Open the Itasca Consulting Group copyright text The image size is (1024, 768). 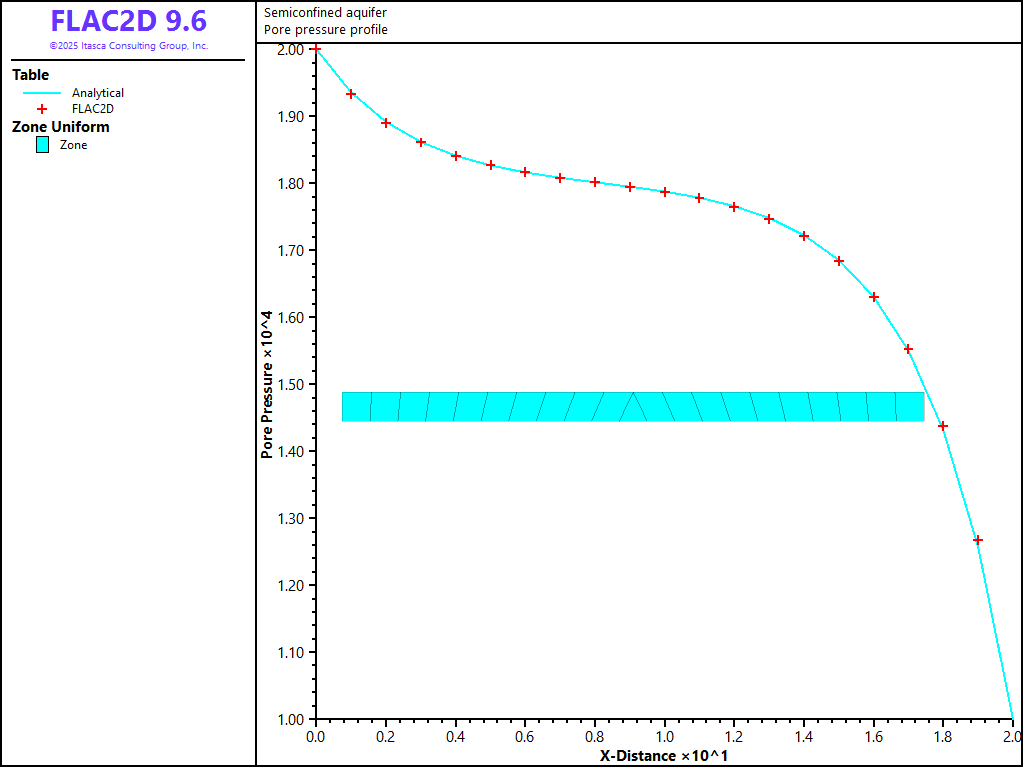click(x=128, y=46)
